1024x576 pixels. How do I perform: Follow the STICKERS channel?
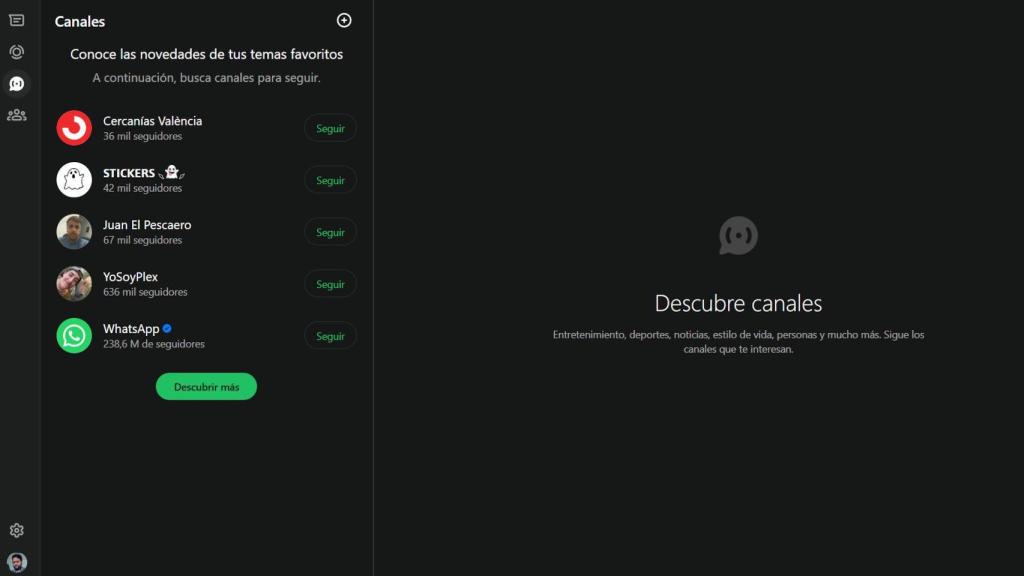(330, 180)
